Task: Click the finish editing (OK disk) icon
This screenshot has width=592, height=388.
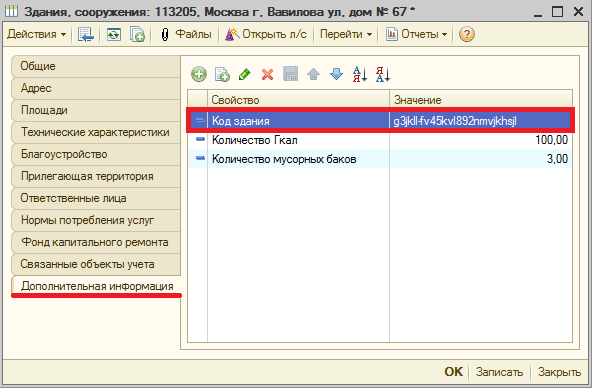Action: click(x=290, y=74)
